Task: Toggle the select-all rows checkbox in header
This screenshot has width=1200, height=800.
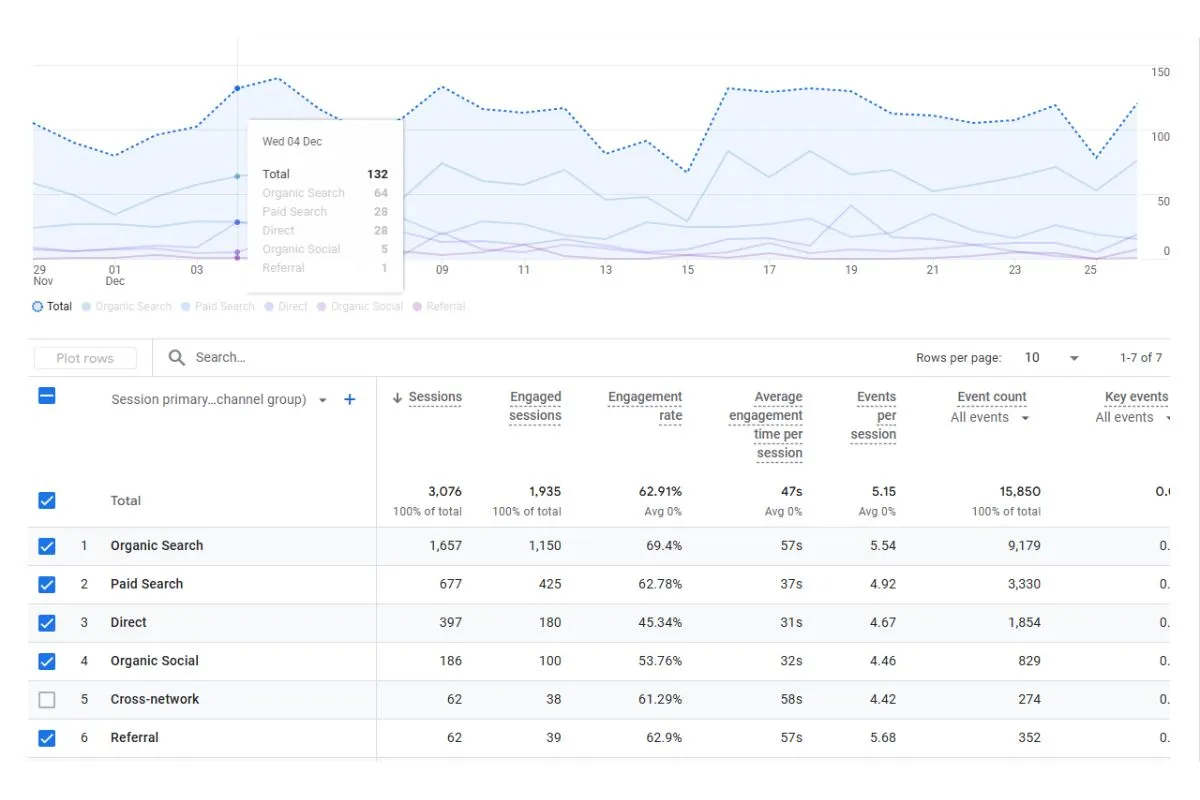Action: [47, 396]
